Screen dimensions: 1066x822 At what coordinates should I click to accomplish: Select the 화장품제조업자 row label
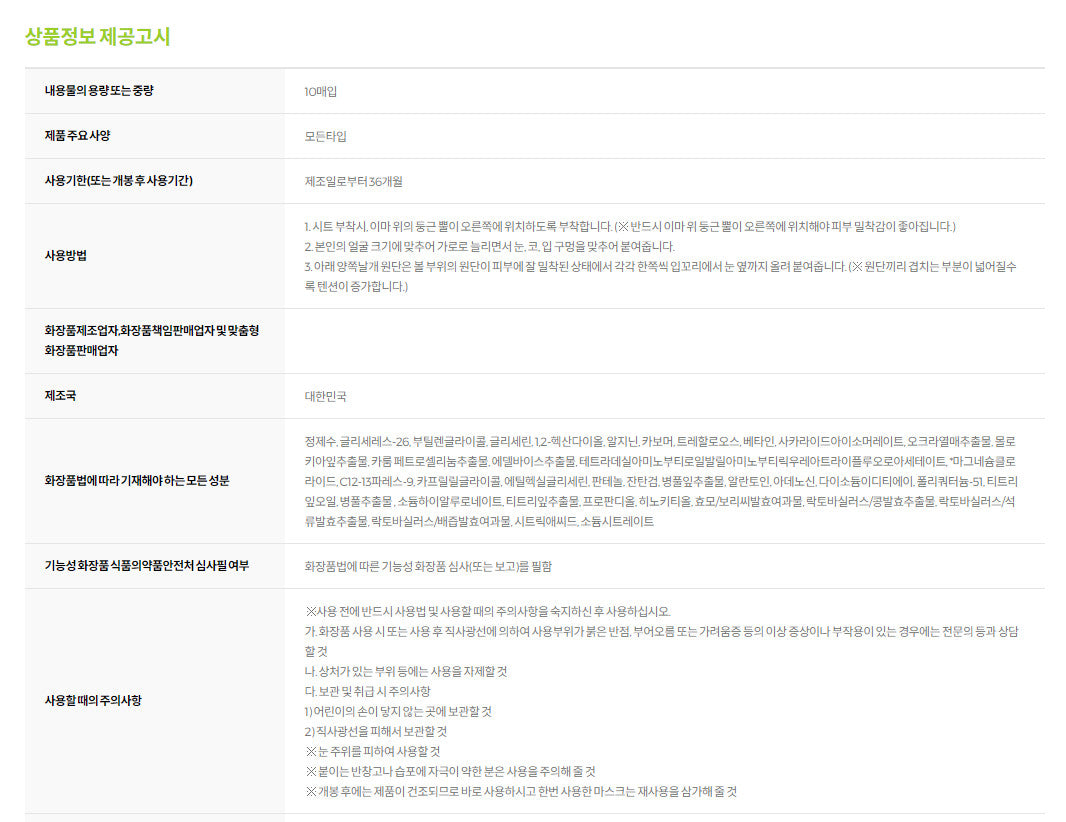(152, 340)
